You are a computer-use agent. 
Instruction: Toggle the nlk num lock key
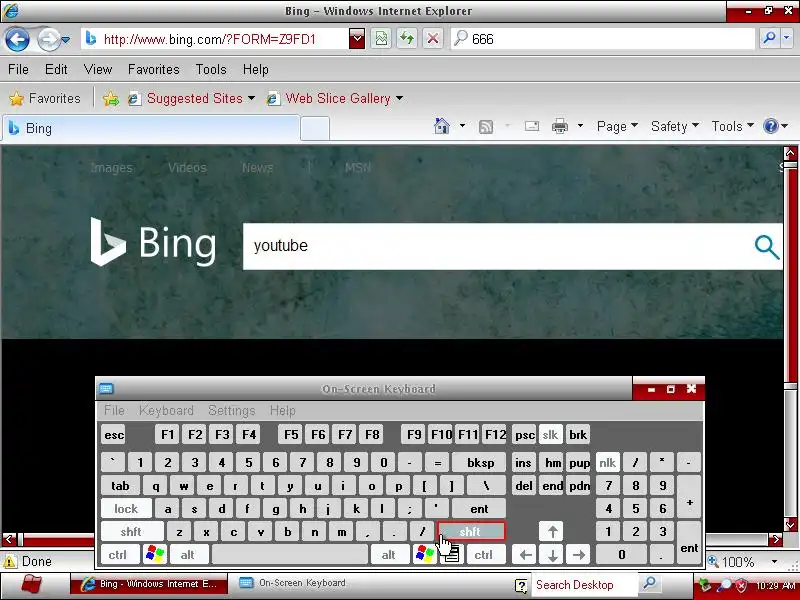608,463
